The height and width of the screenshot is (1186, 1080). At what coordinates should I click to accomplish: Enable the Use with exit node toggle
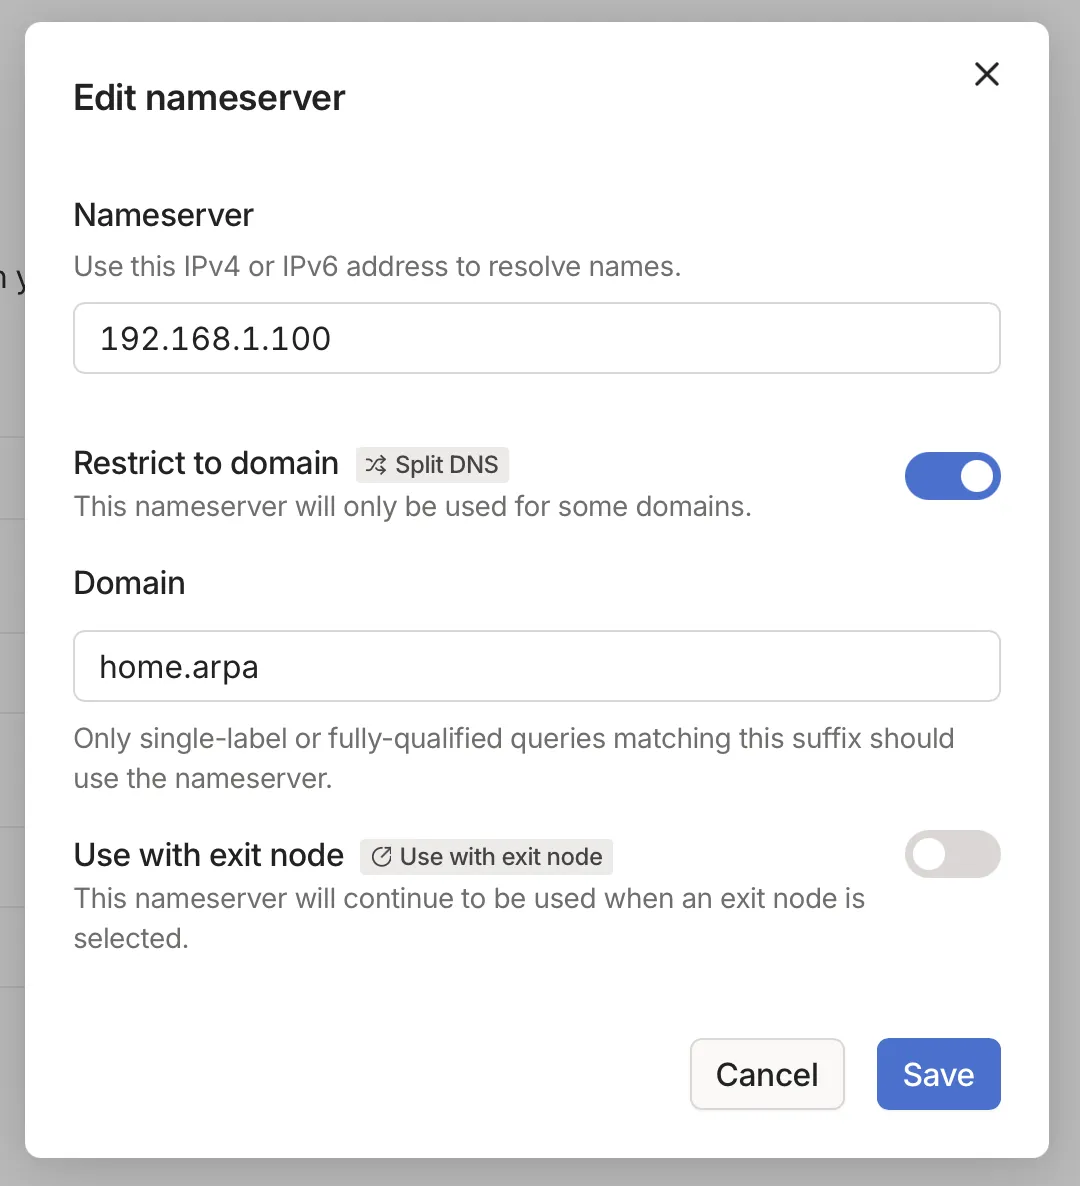pyautogui.click(x=952, y=854)
